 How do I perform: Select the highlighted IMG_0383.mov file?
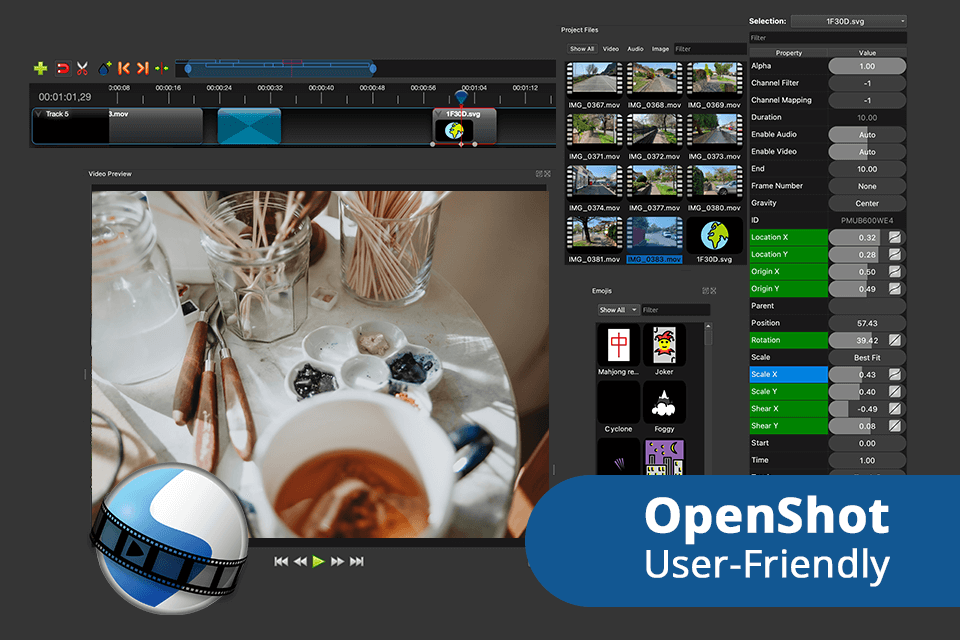coord(654,240)
